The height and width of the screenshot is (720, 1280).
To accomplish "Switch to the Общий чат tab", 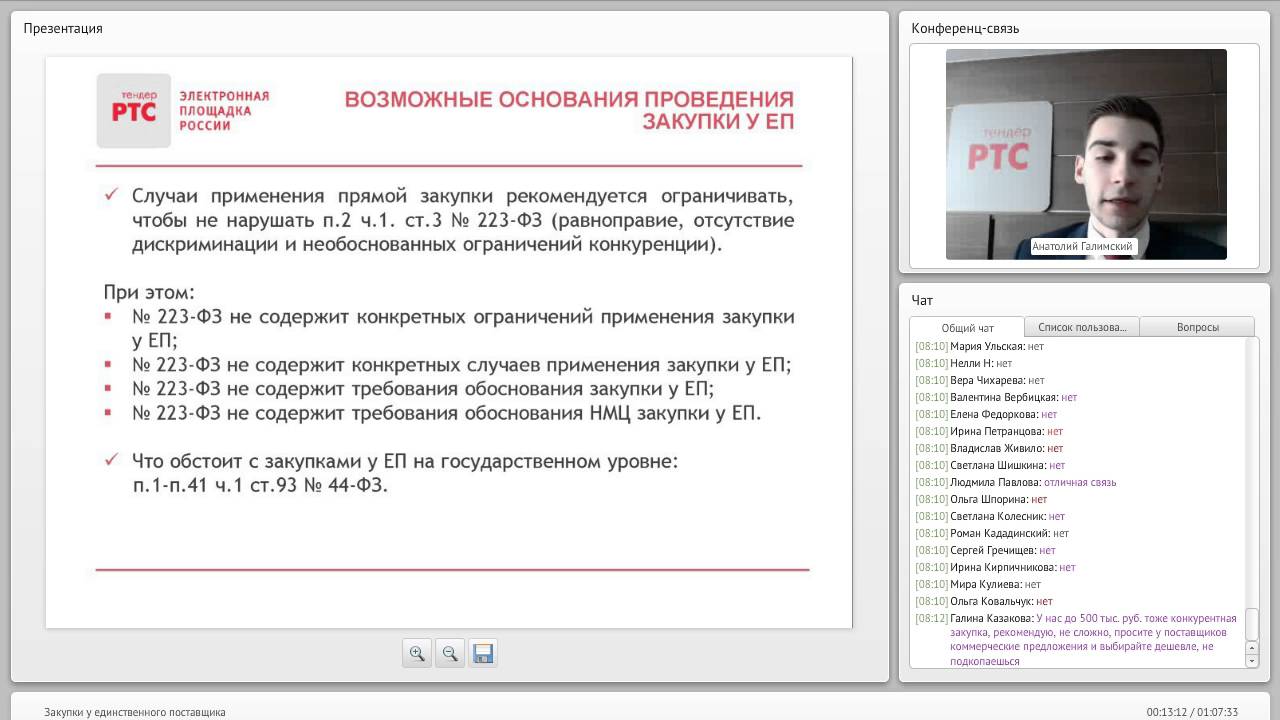I will pos(967,327).
